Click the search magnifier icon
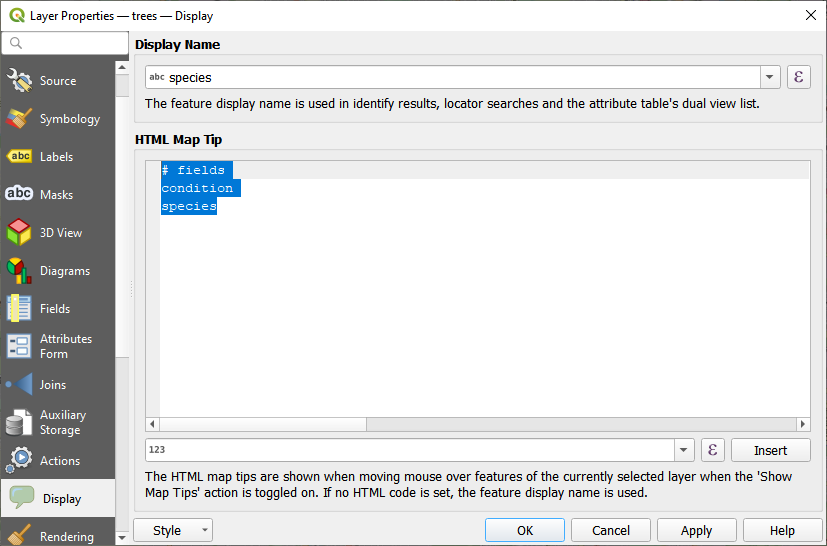Image resolution: width=827 pixels, height=546 pixels. point(16,43)
